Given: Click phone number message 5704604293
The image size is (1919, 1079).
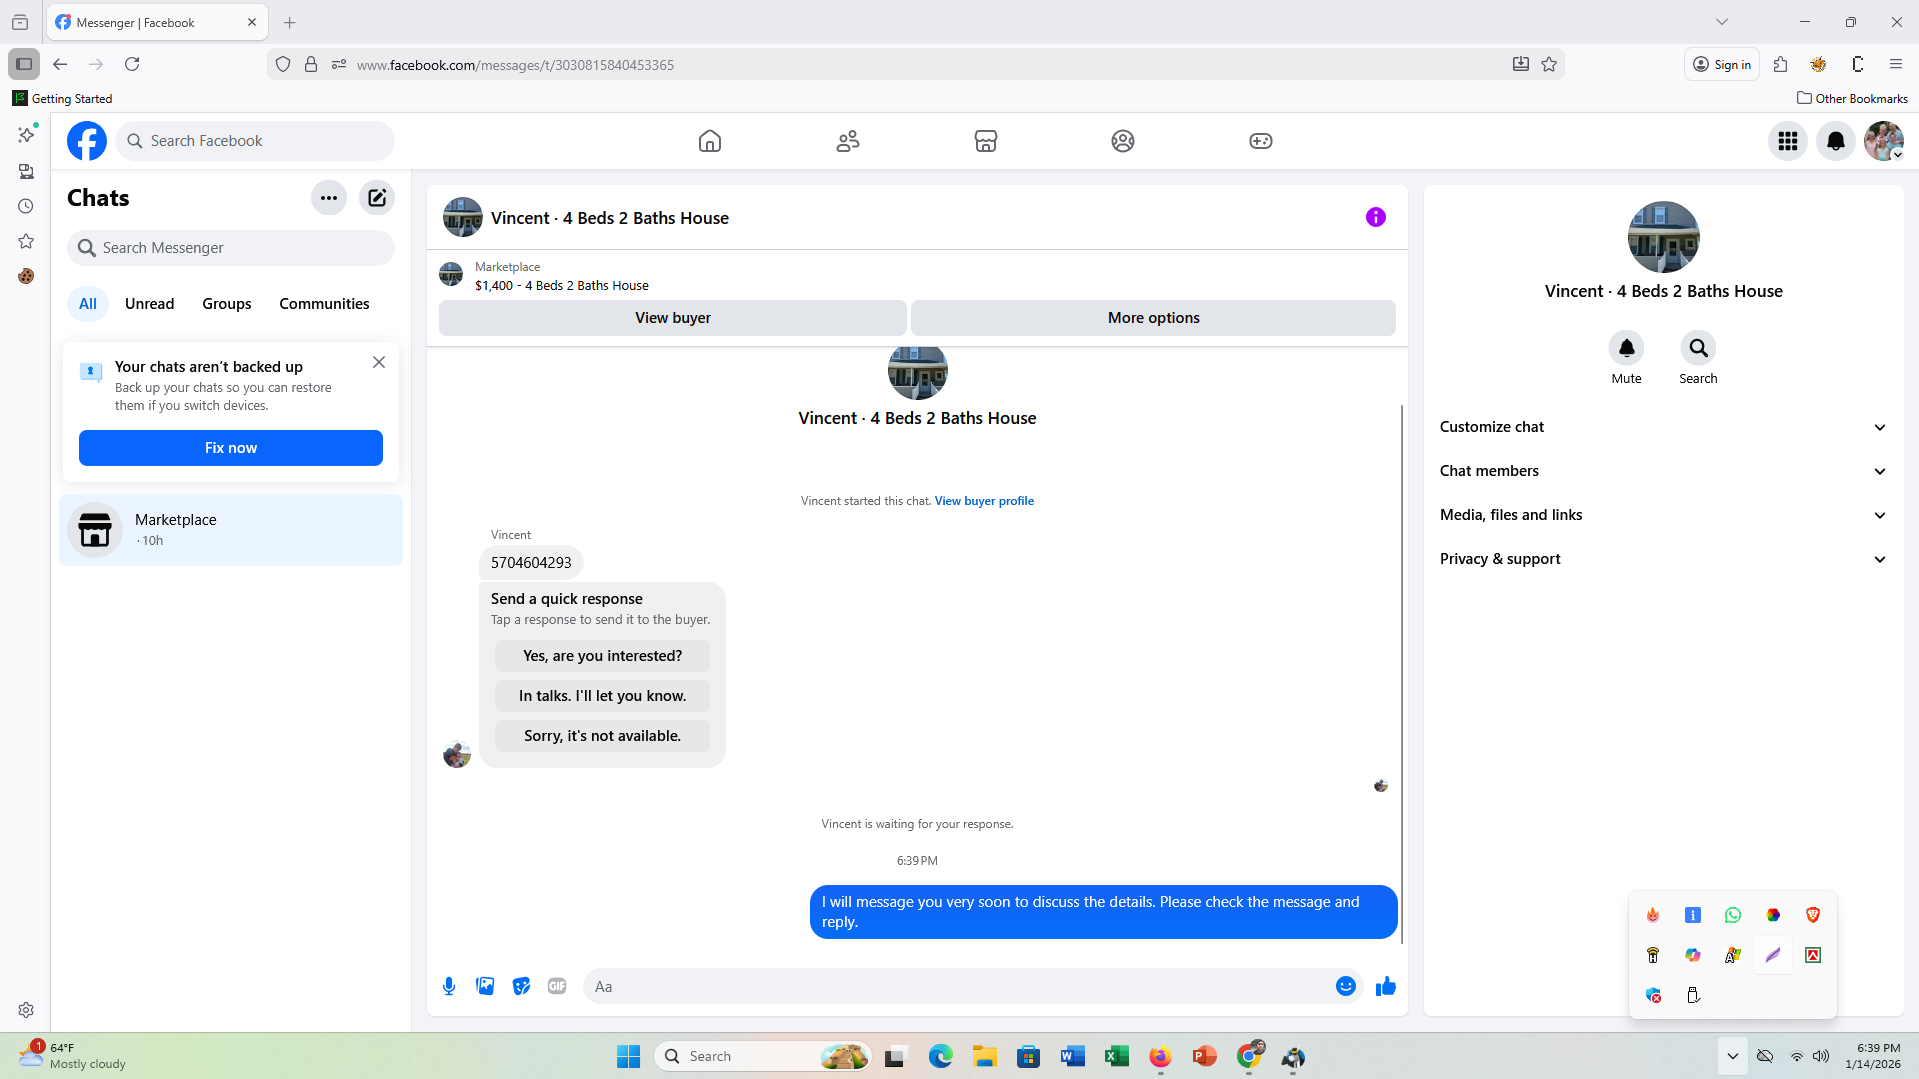Looking at the screenshot, I should [531, 563].
